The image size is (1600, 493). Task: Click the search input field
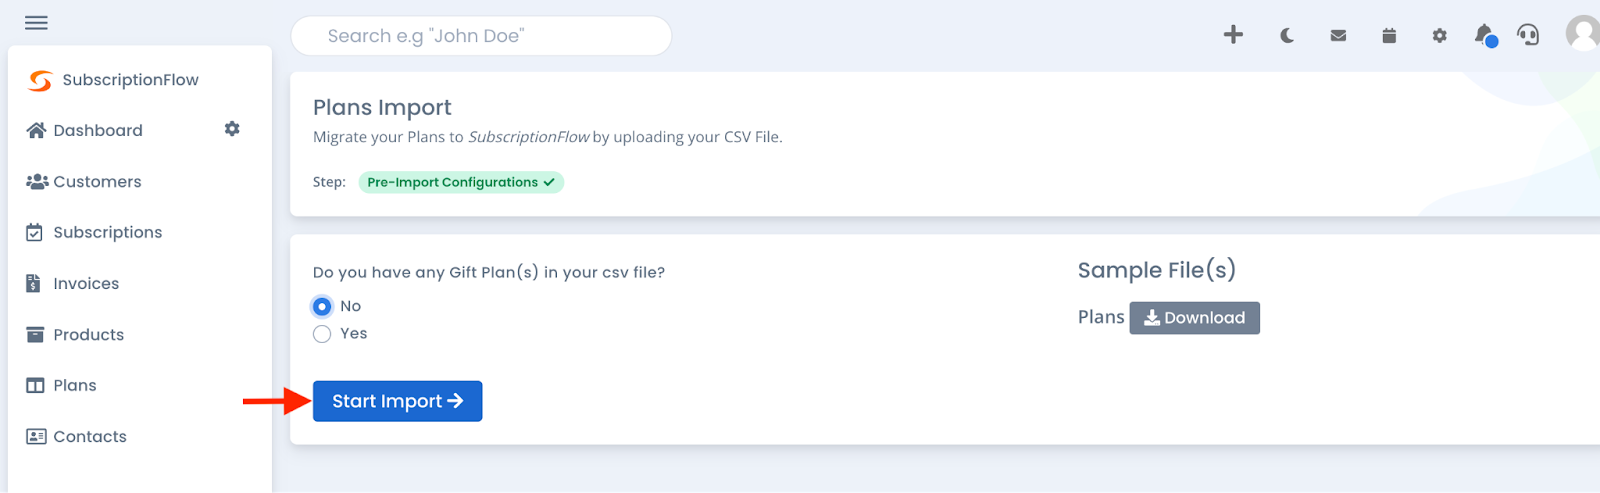[481, 36]
